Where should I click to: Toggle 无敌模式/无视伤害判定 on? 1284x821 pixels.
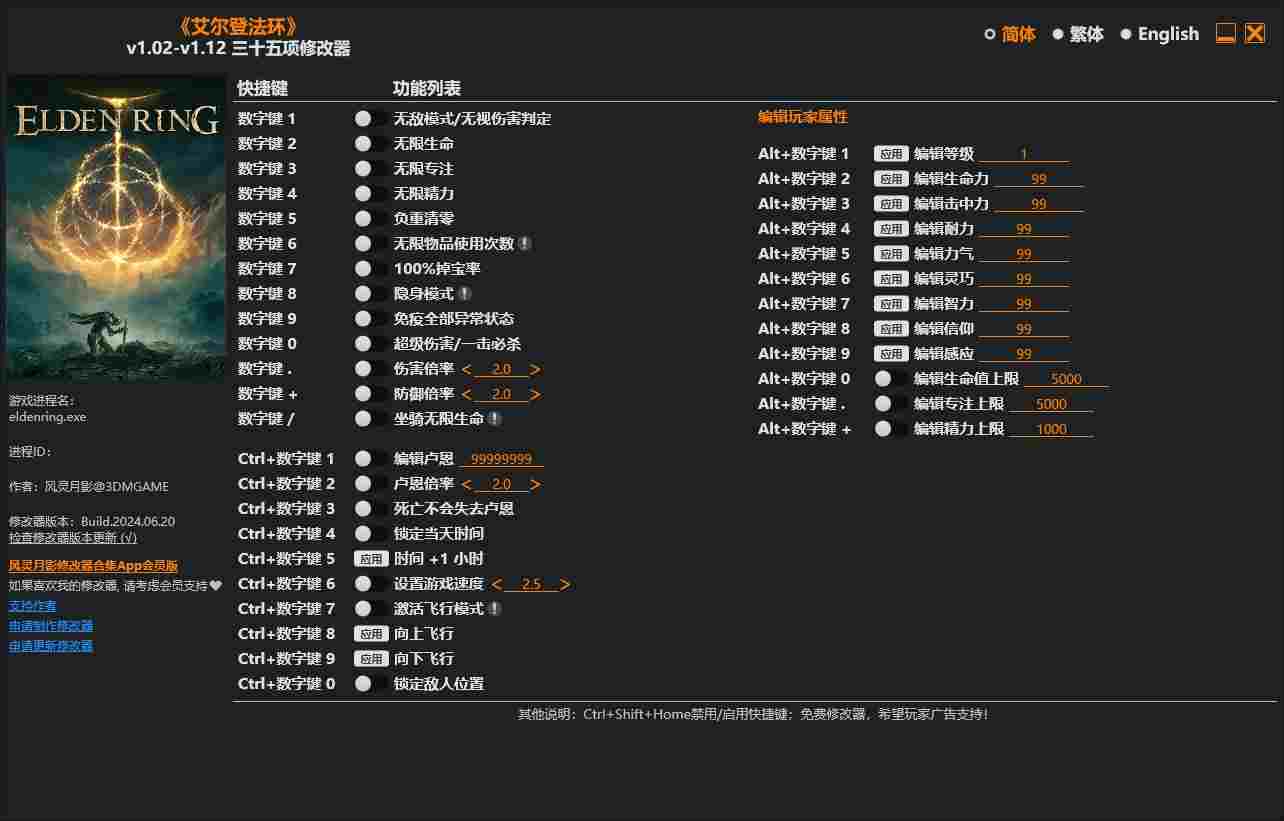[371, 118]
